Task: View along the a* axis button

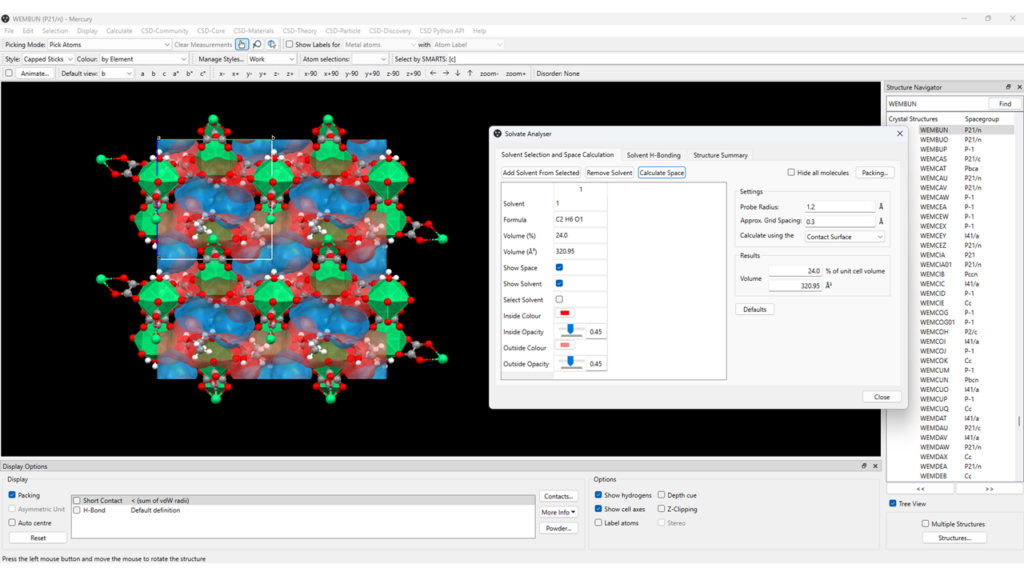Action: pyautogui.click(x=176, y=73)
